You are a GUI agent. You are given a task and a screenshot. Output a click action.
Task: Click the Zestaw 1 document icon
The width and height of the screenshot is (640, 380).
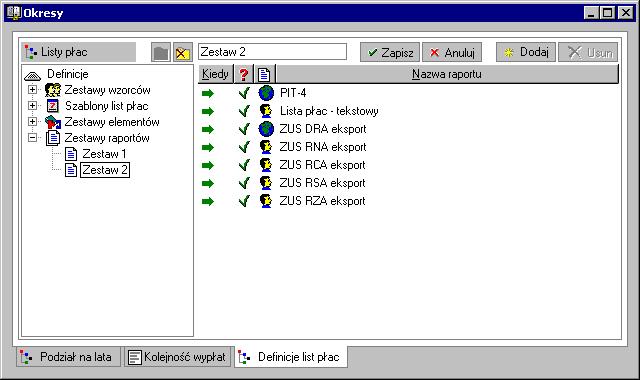(71, 154)
